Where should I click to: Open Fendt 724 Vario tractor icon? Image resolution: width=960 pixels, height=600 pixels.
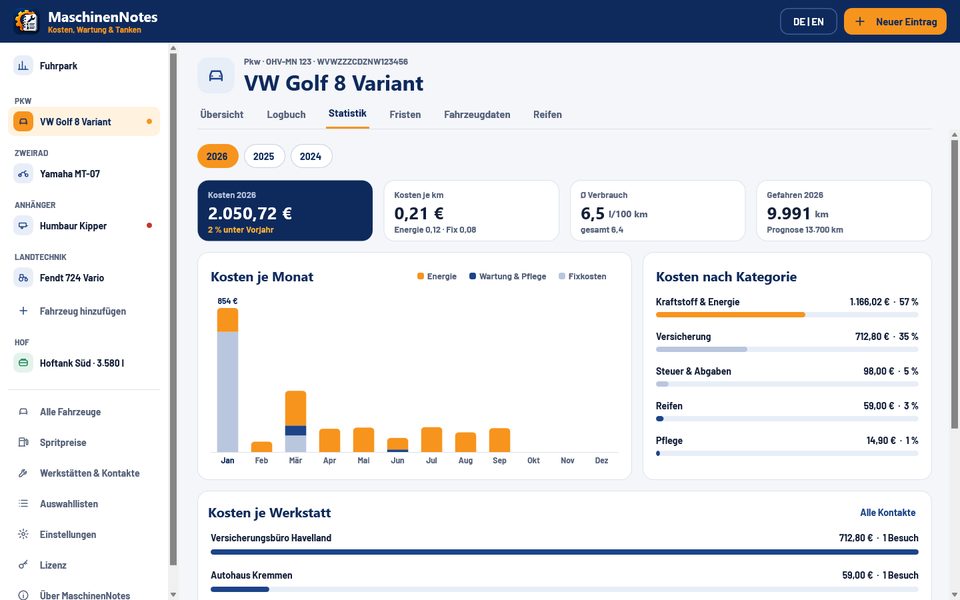click(23, 278)
